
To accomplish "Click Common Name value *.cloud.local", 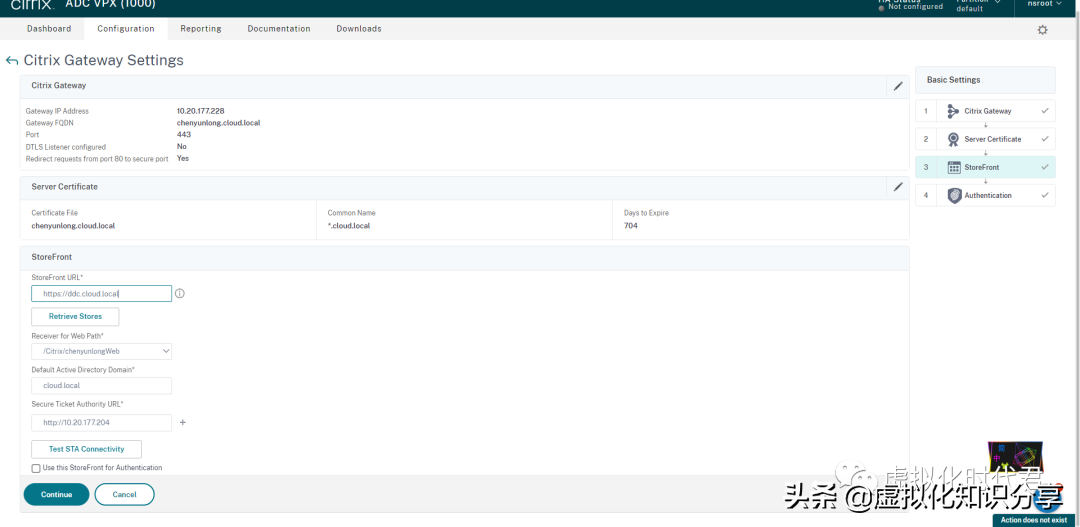I will tap(349, 225).
